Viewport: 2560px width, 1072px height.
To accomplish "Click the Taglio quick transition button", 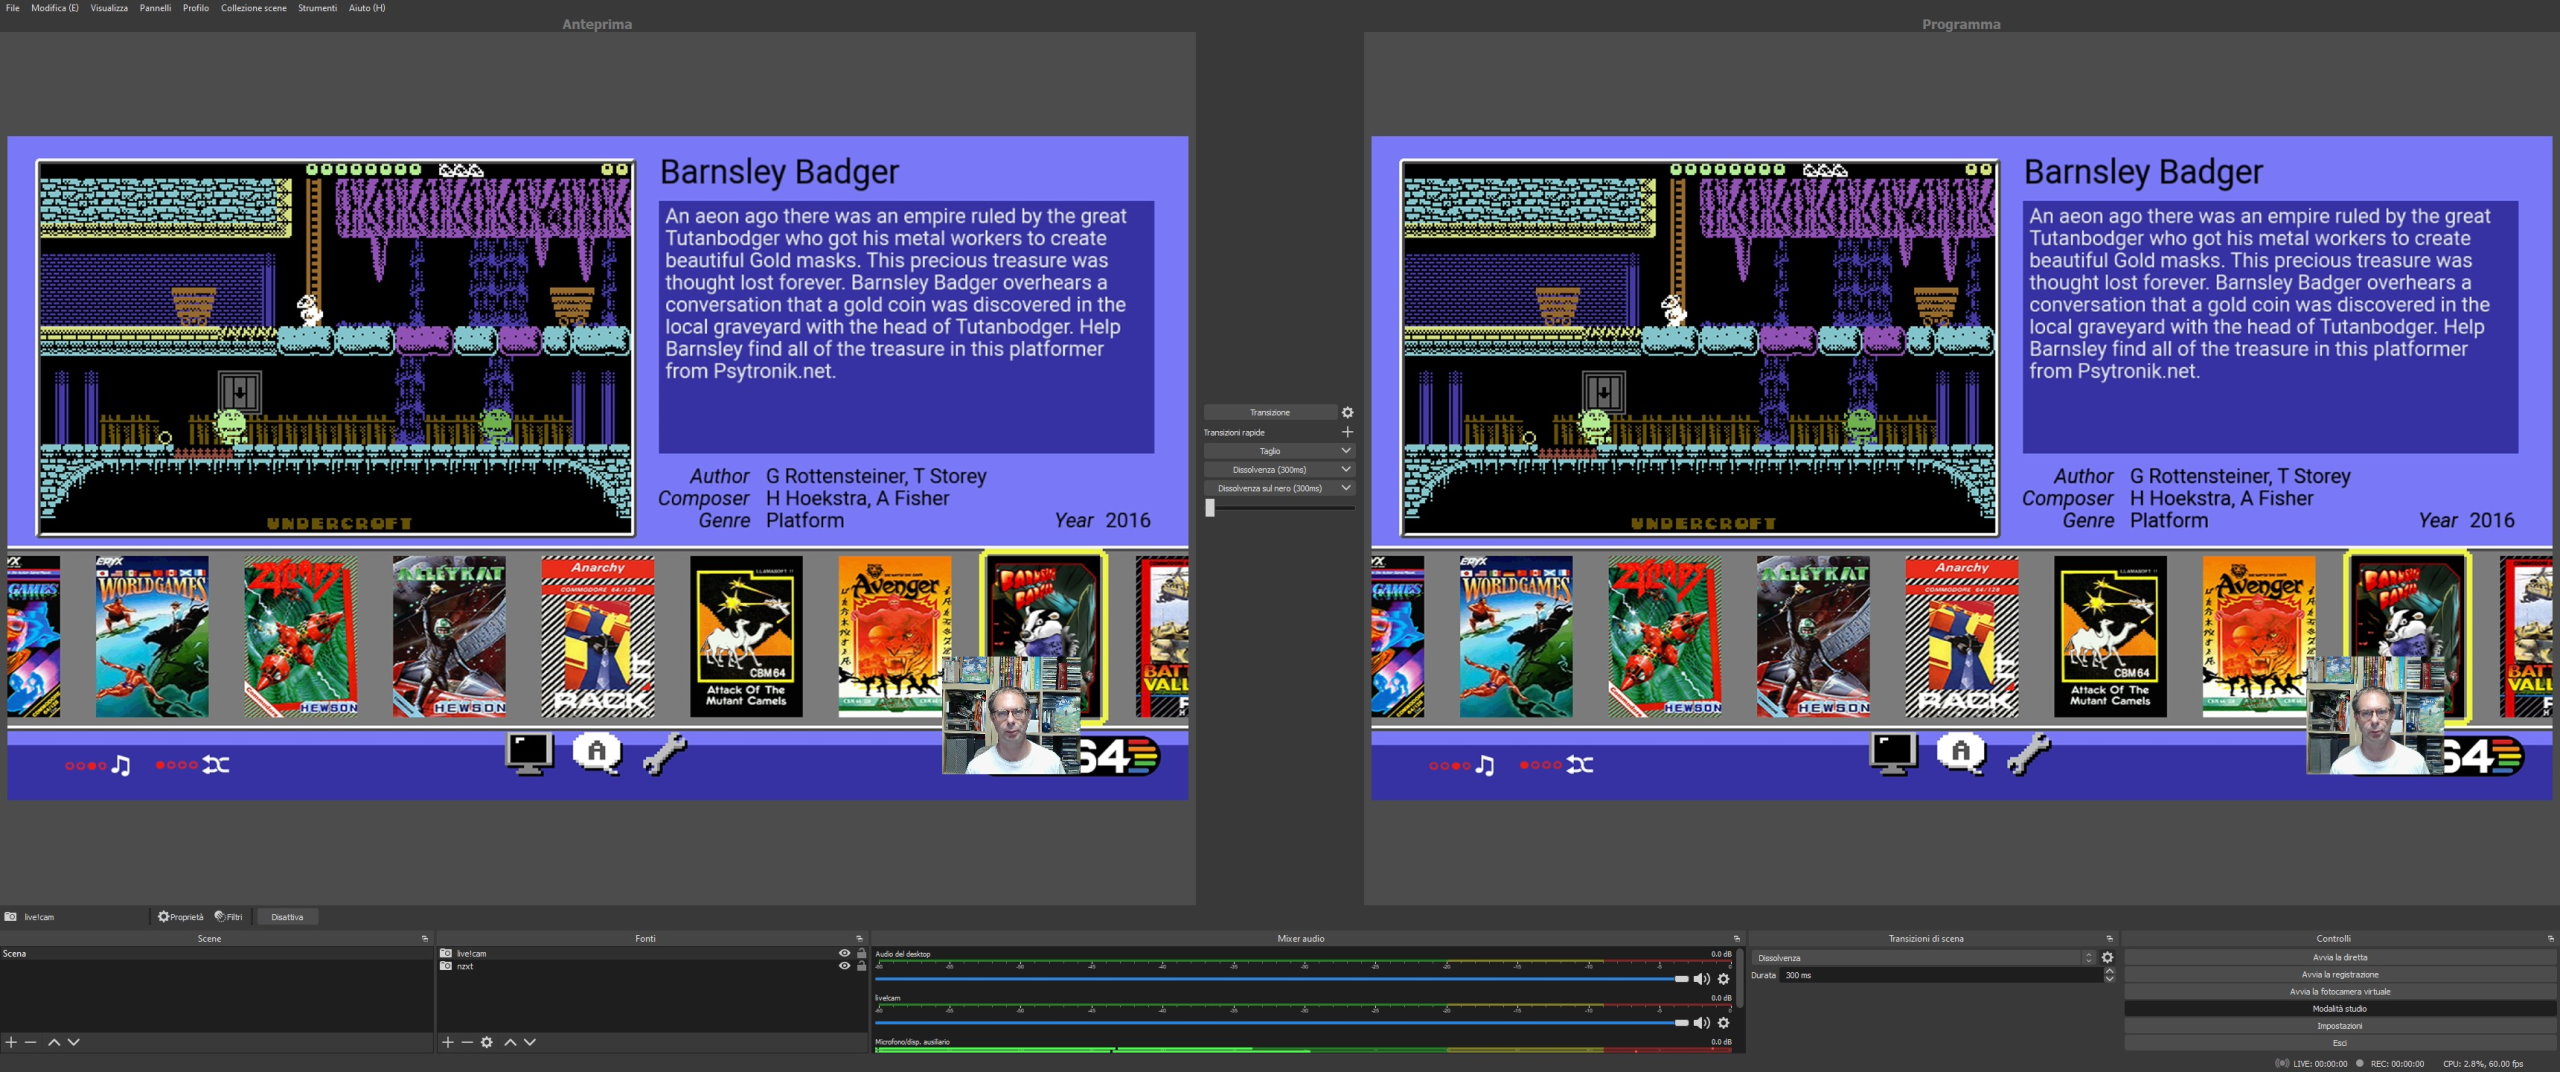I will 1270,451.
